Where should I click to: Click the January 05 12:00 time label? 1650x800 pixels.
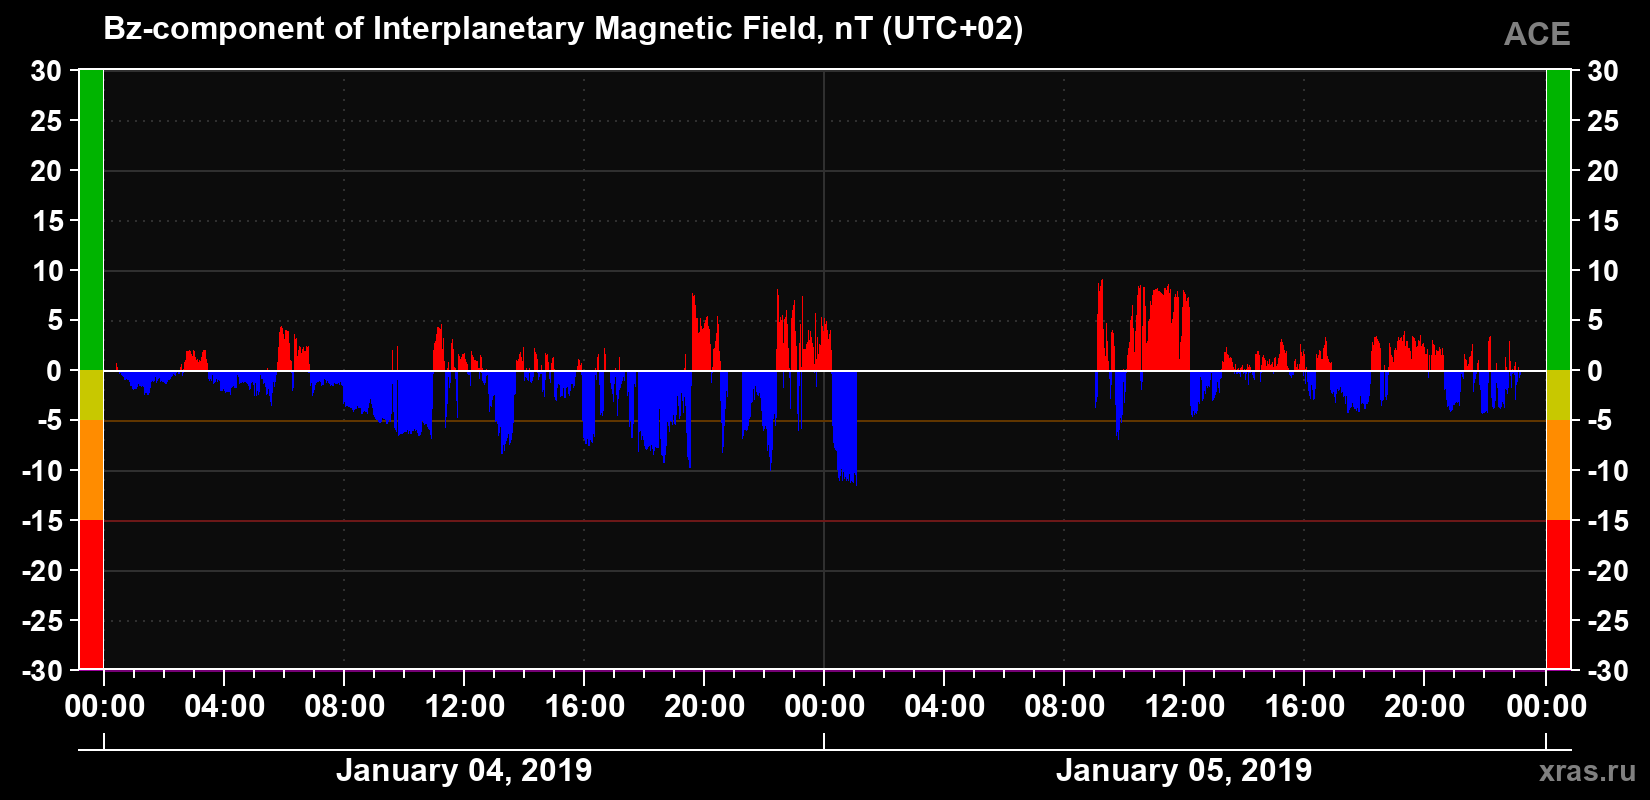coord(1184,707)
